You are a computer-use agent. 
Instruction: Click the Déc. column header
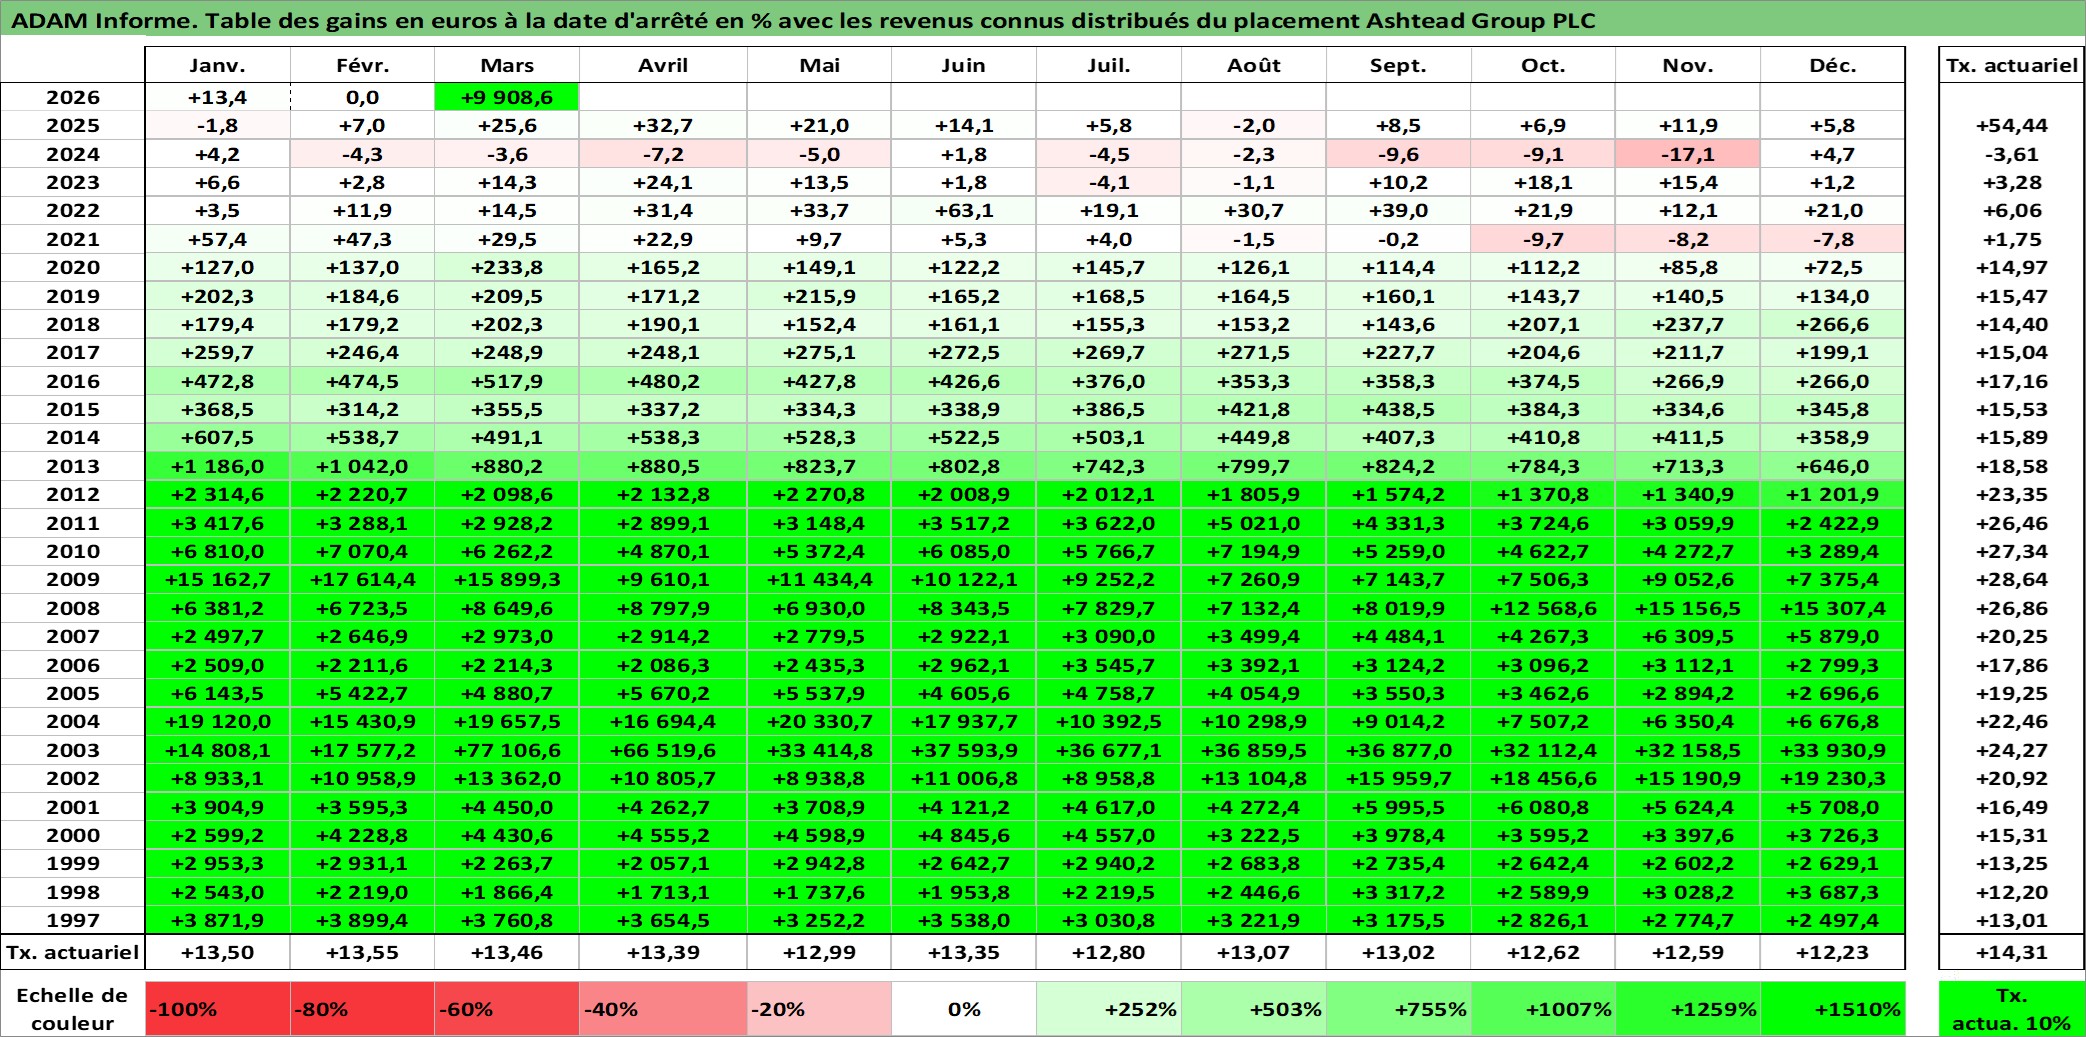tap(1832, 65)
